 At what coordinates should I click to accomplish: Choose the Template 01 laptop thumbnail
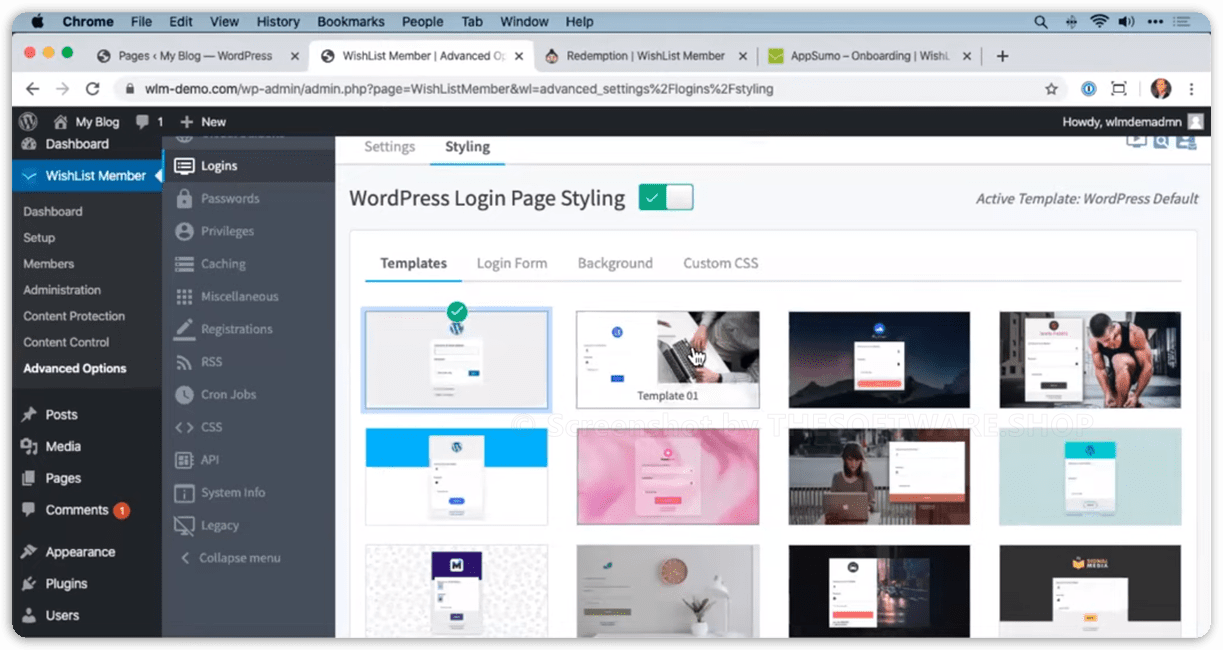click(x=668, y=358)
